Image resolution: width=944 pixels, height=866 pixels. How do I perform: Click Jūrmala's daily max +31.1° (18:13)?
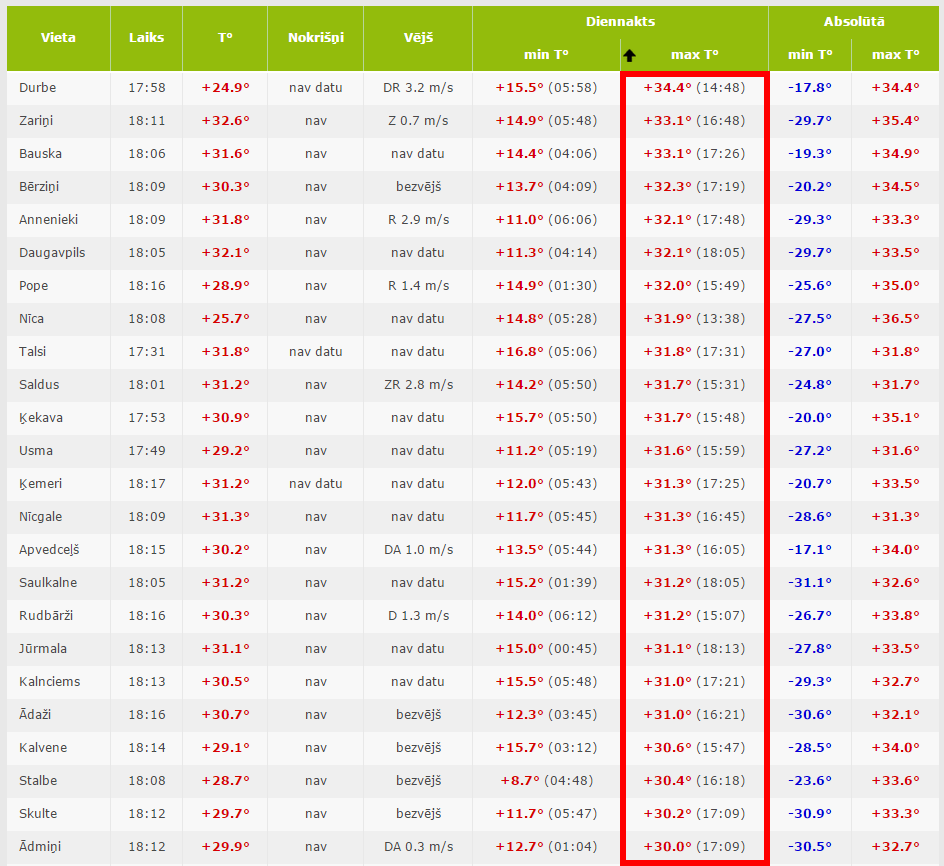694,649
